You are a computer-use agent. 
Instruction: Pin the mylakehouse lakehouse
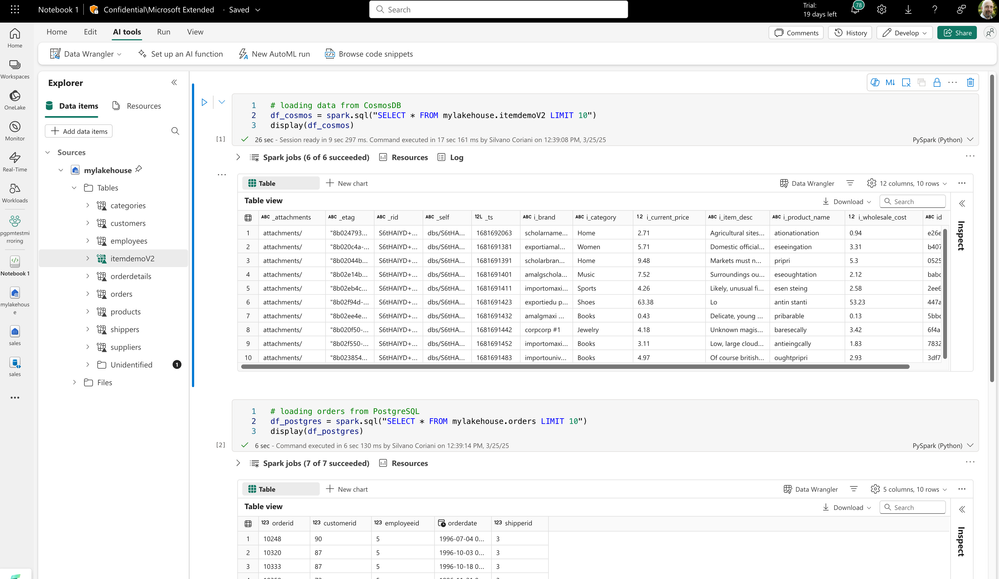tap(139, 169)
